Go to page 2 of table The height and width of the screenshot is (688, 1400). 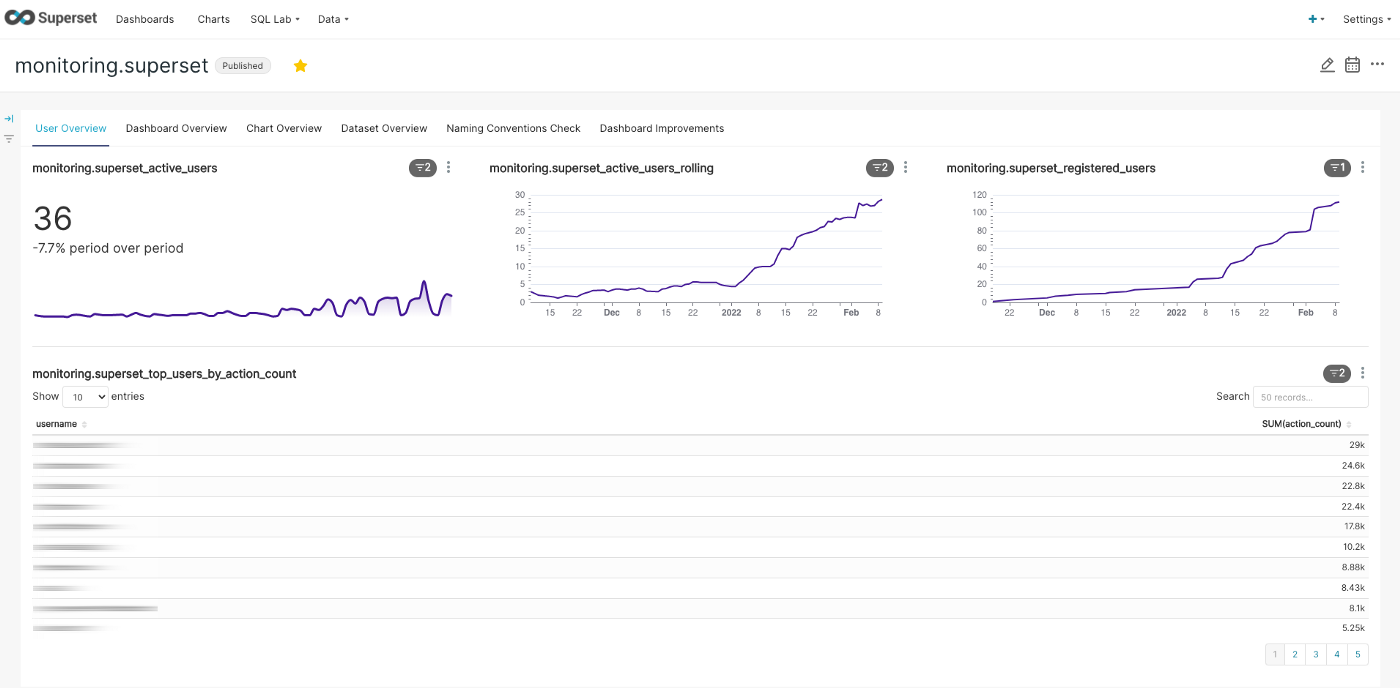point(1295,655)
